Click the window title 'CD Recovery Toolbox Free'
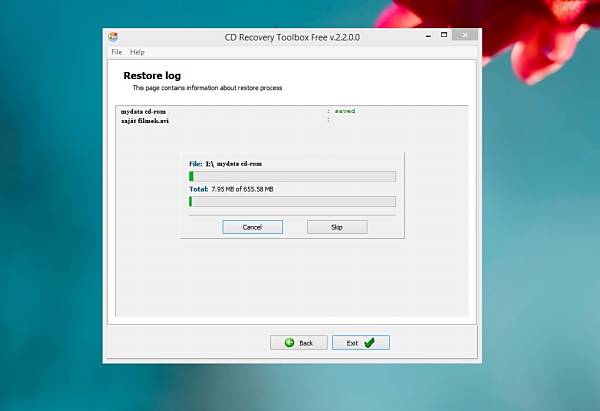Viewport: 600px width, 411px height. pos(292,37)
